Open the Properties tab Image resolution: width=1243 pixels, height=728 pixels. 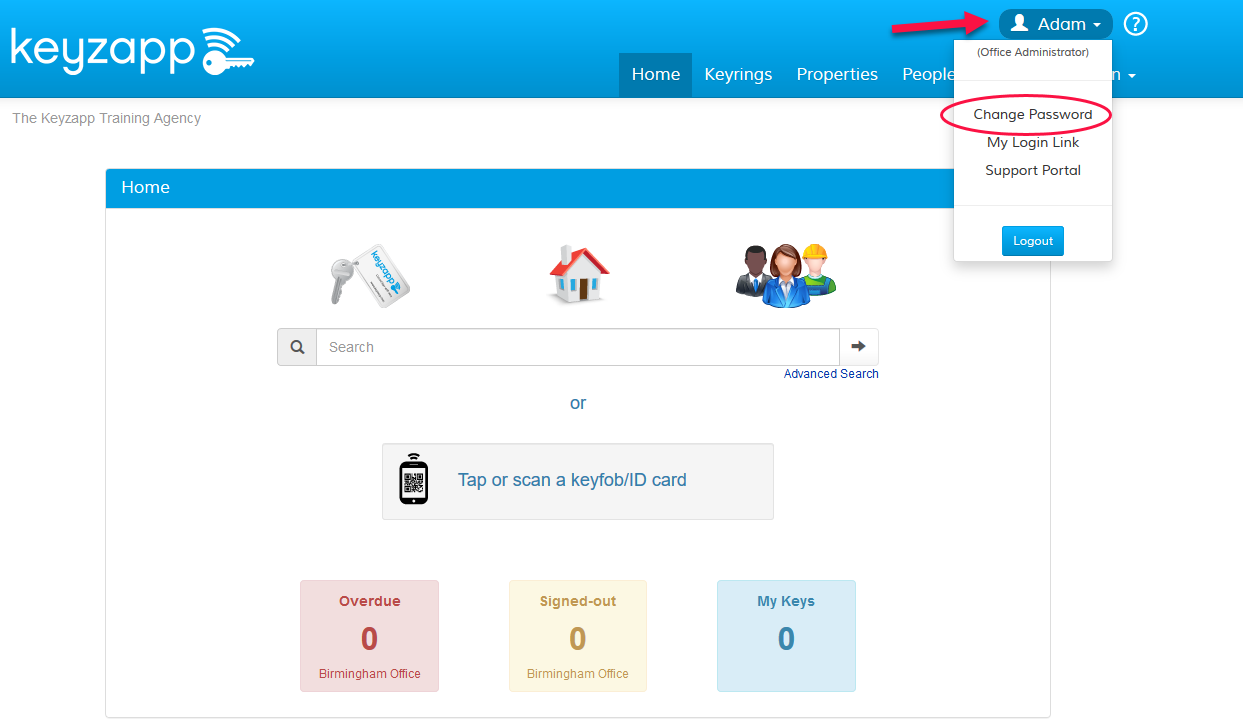(x=837, y=74)
